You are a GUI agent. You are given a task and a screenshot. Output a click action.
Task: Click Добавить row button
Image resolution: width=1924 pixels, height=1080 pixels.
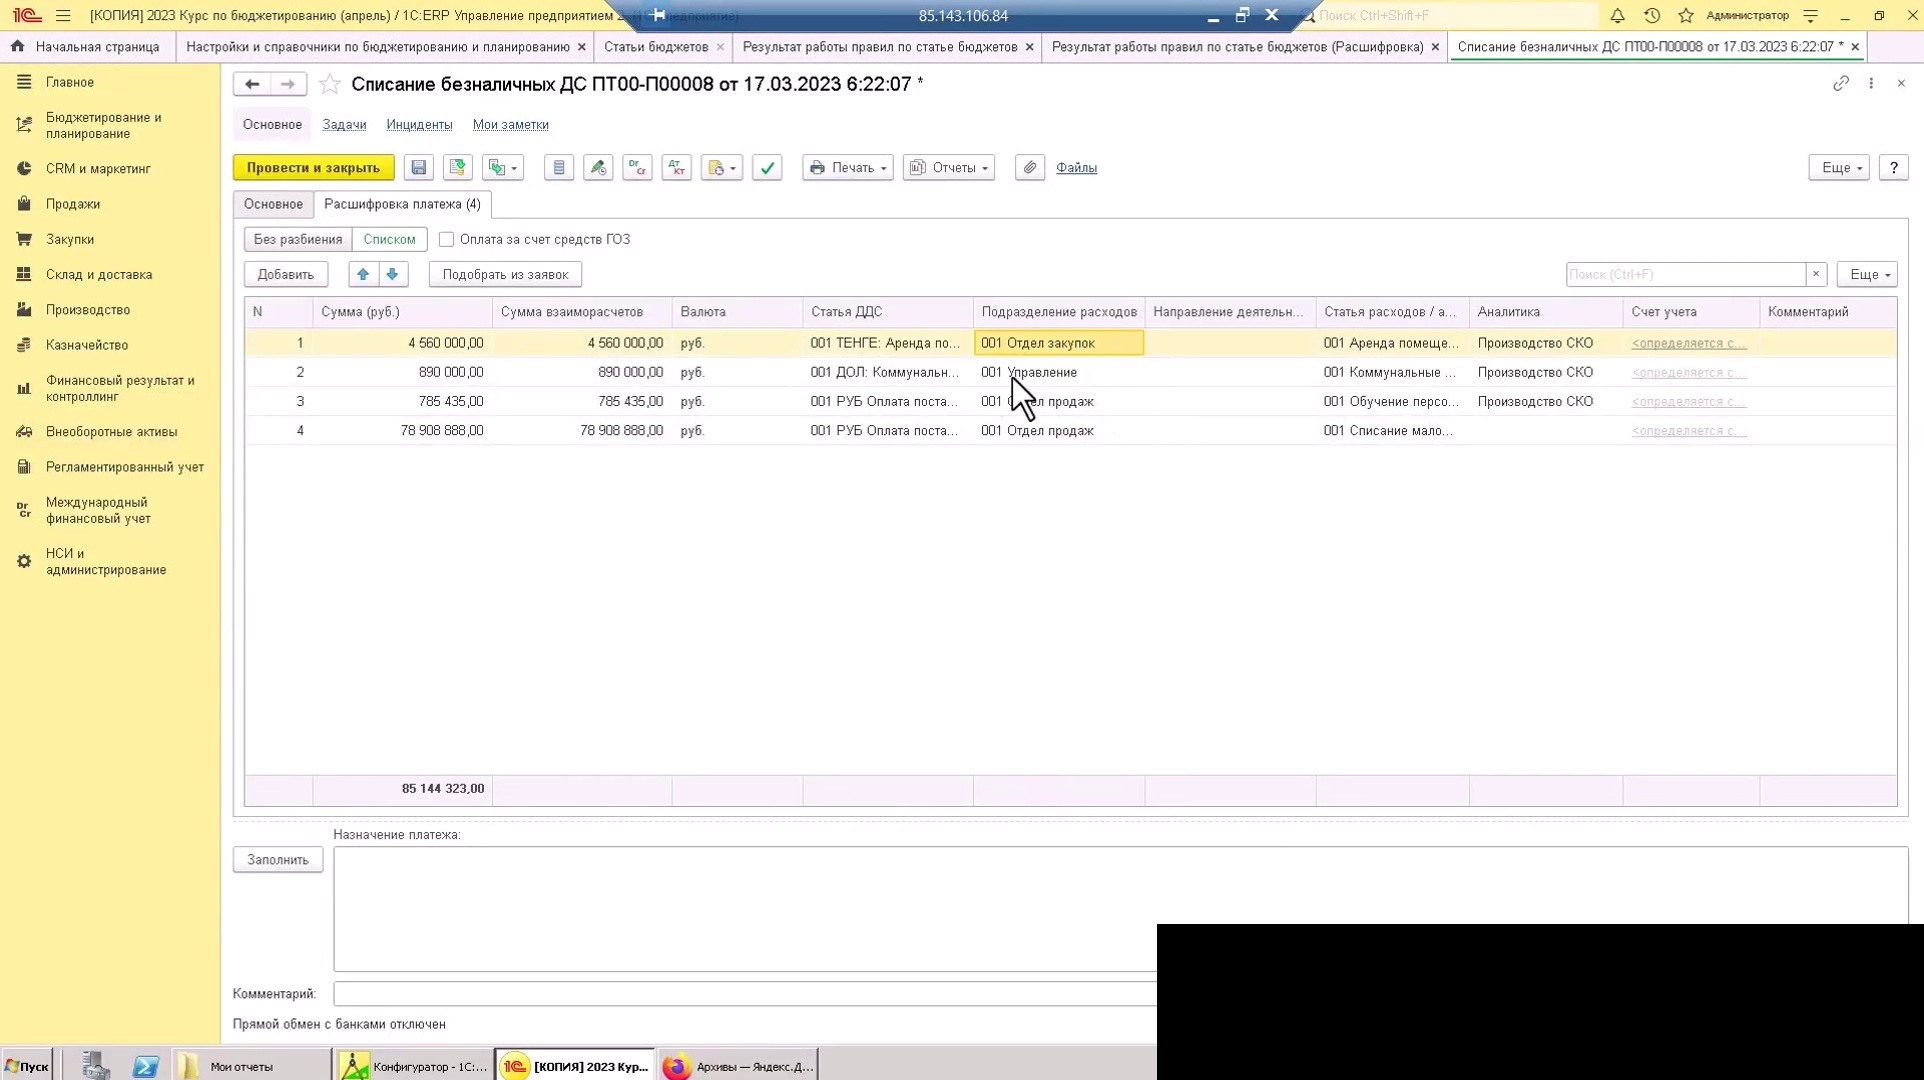point(285,275)
